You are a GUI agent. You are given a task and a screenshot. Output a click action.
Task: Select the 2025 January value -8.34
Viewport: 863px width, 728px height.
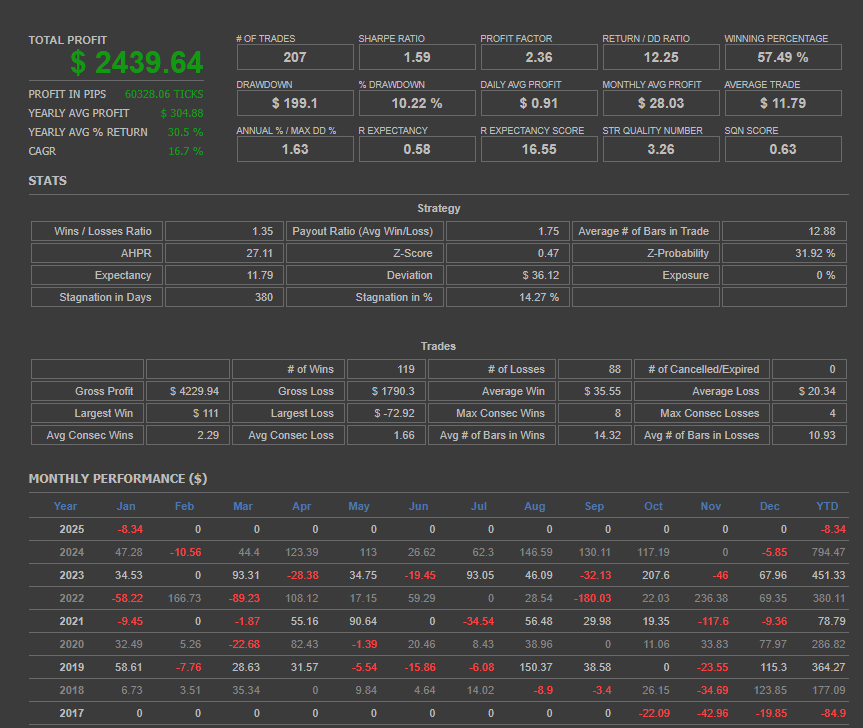tap(130, 529)
